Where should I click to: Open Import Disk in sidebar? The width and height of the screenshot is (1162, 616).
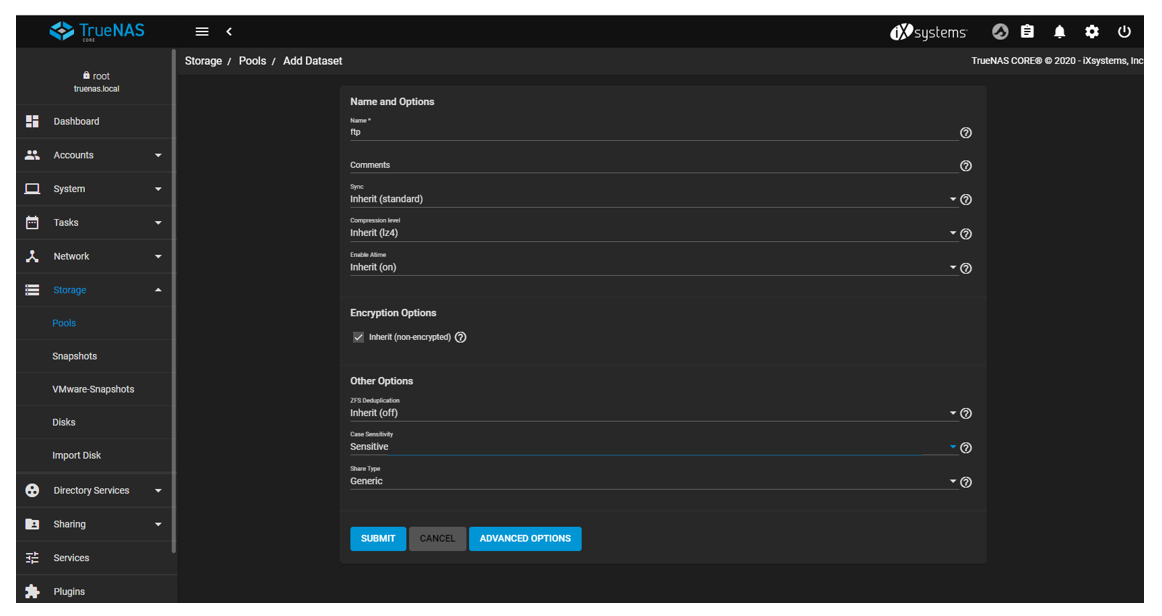click(76, 455)
